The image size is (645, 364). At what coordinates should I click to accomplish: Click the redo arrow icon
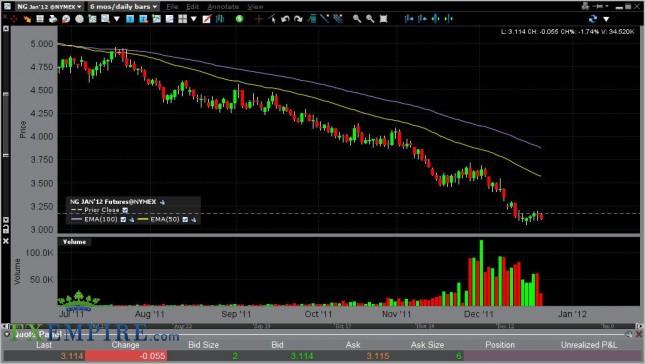click(x=299, y=19)
